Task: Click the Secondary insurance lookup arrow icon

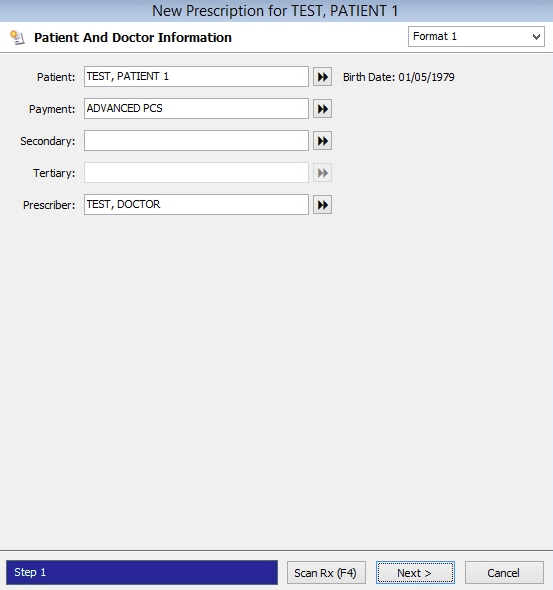Action: [x=322, y=141]
